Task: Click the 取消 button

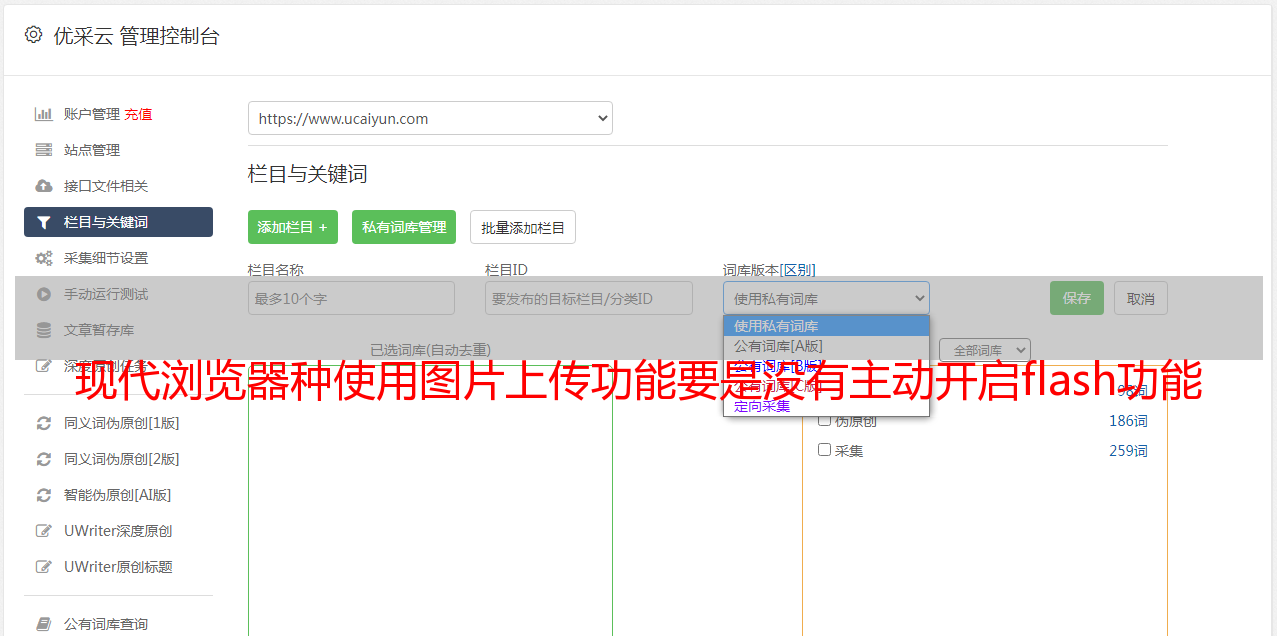Action: point(1141,298)
